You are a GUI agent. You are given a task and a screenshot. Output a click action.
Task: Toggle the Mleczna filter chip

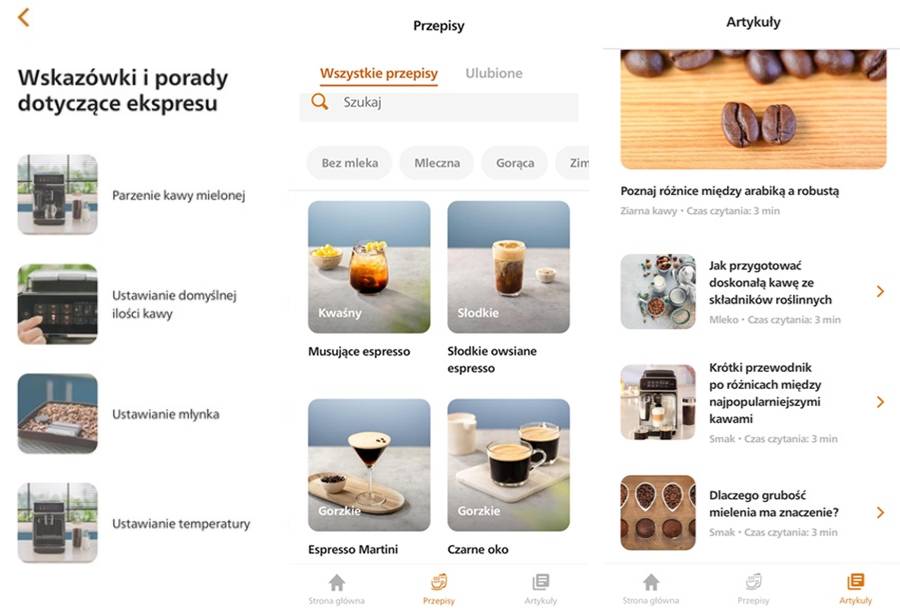pyautogui.click(x=437, y=163)
